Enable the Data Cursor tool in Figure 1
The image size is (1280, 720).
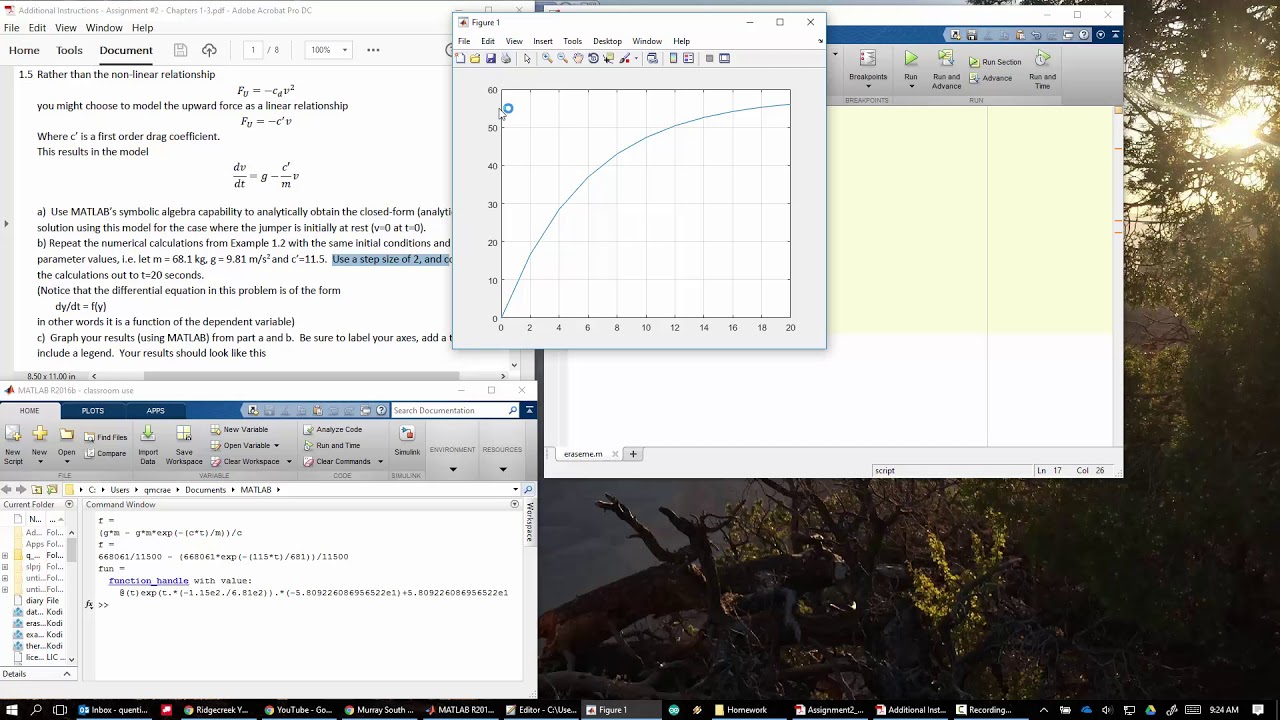pyautogui.click(x=608, y=58)
